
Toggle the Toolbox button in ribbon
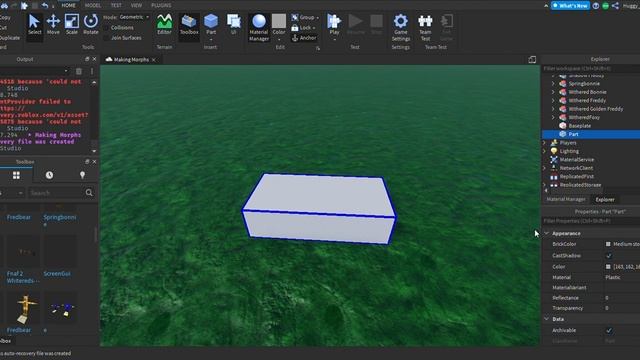189,24
